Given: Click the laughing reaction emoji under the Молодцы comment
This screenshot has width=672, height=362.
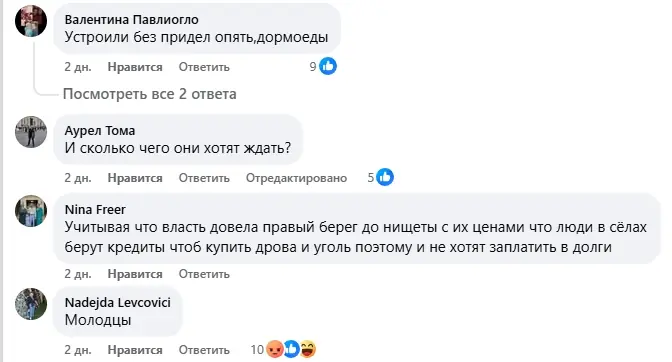Looking at the screenshot, I should point(308,349).
